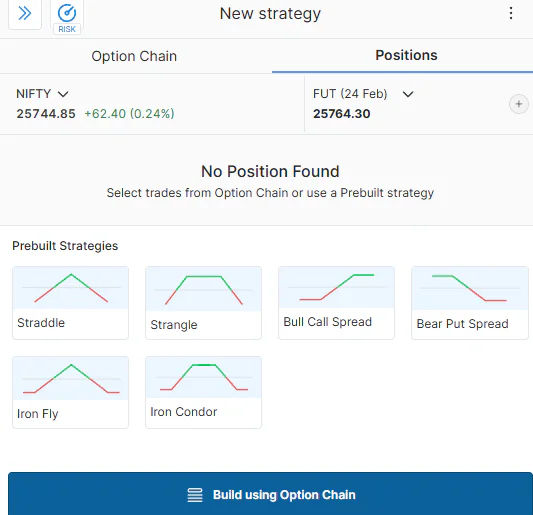
Task: Select the Strangle payoff chart
Action: [204, 289]
